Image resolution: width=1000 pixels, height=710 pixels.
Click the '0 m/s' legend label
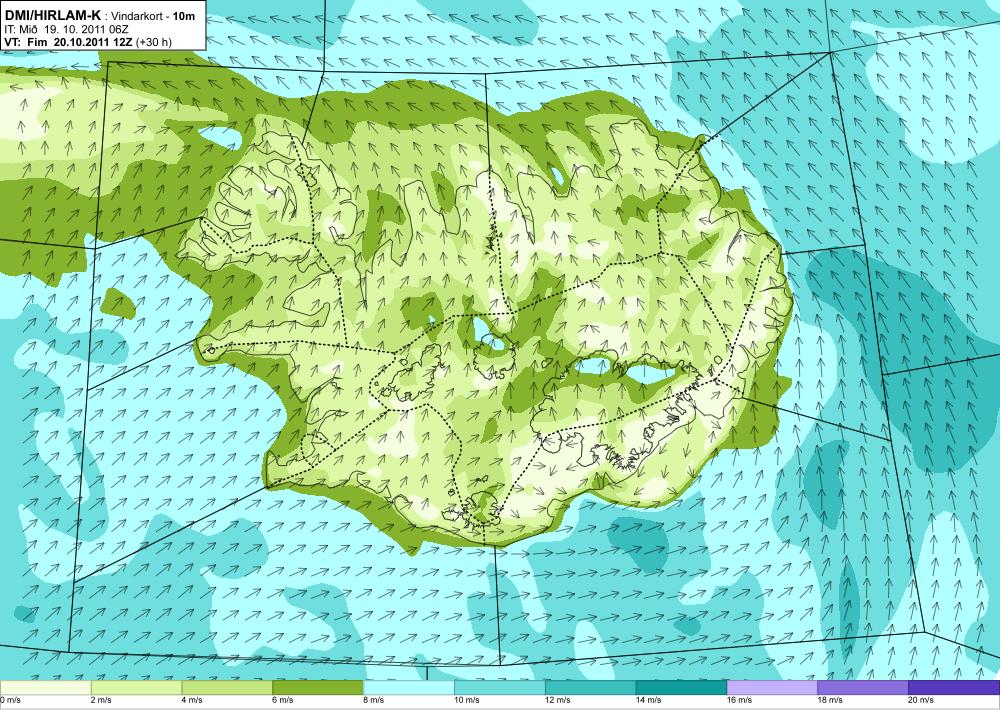11,700
